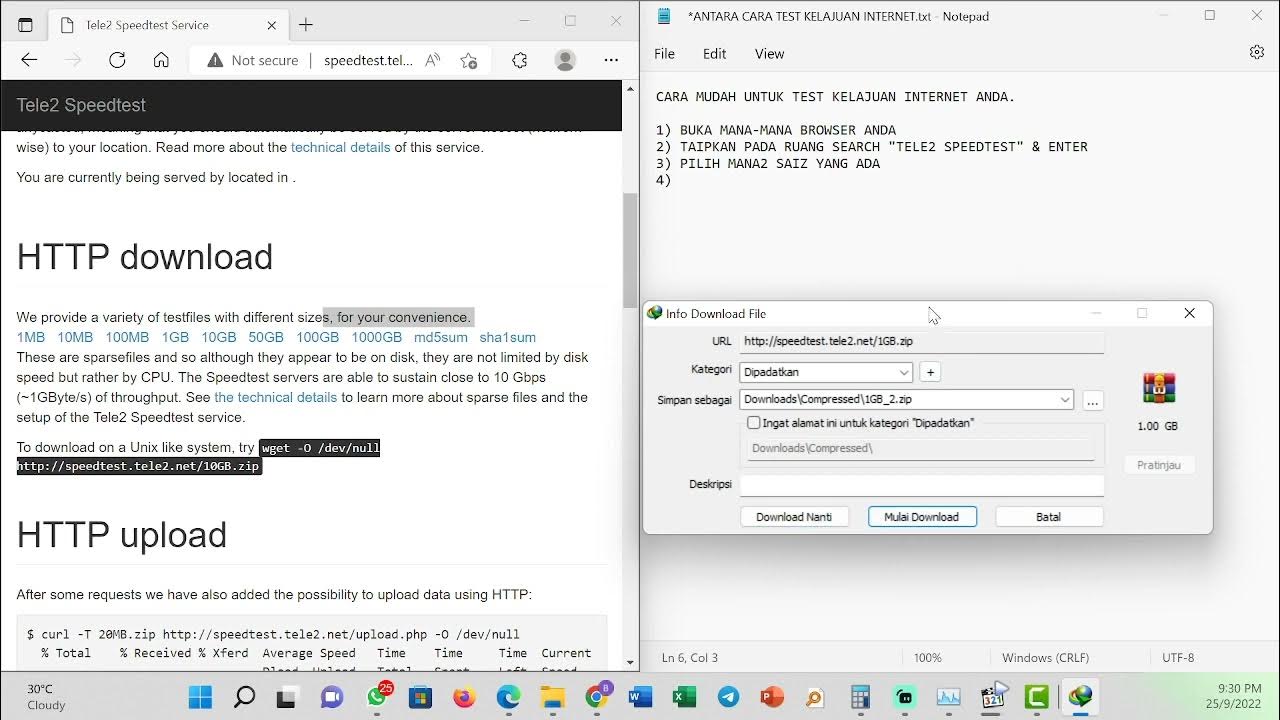The image size is (1280, 720).
Task: Open the tab actions menu icon
Action: pyautogui.click(x=25, y=24)
